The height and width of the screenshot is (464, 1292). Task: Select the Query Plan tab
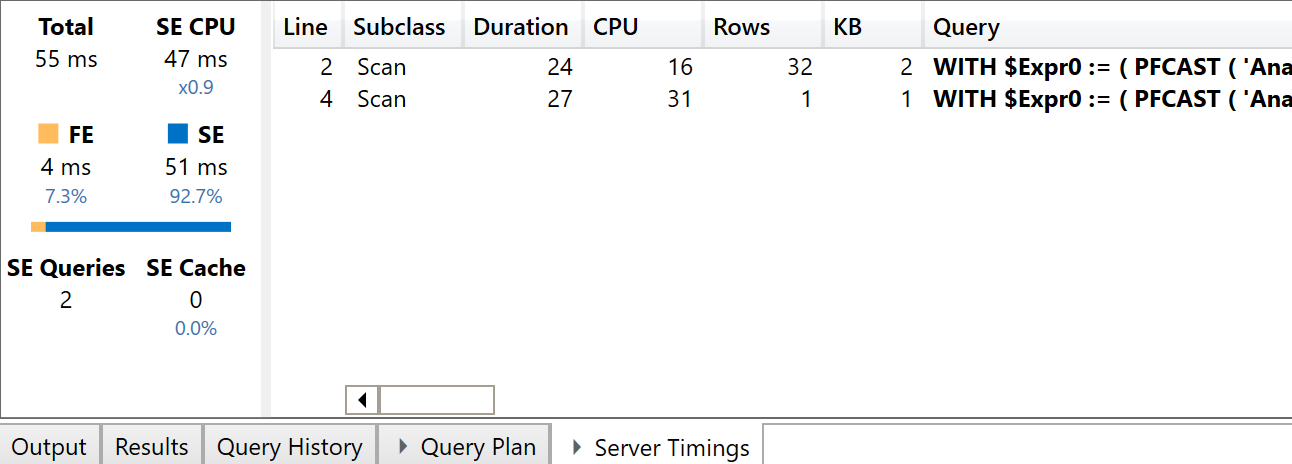[466, 446]
